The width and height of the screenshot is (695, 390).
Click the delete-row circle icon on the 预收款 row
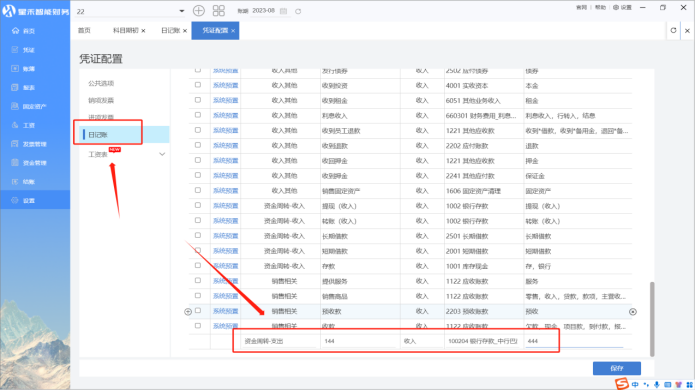[x=633, y=312]
